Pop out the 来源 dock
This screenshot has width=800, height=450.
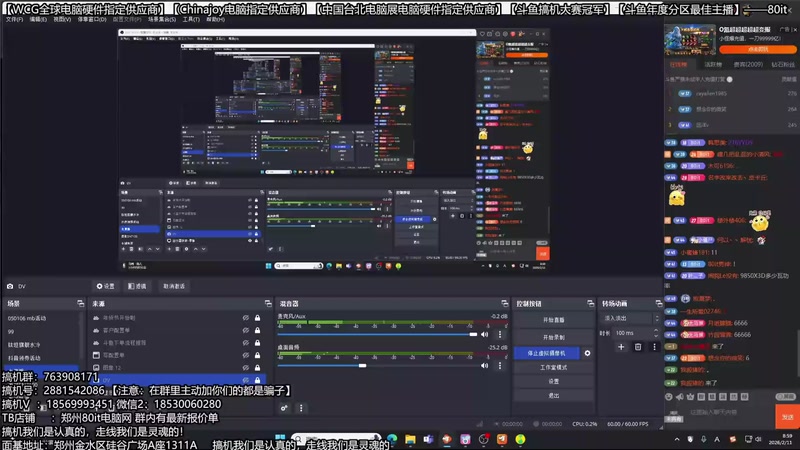point(268,304)
